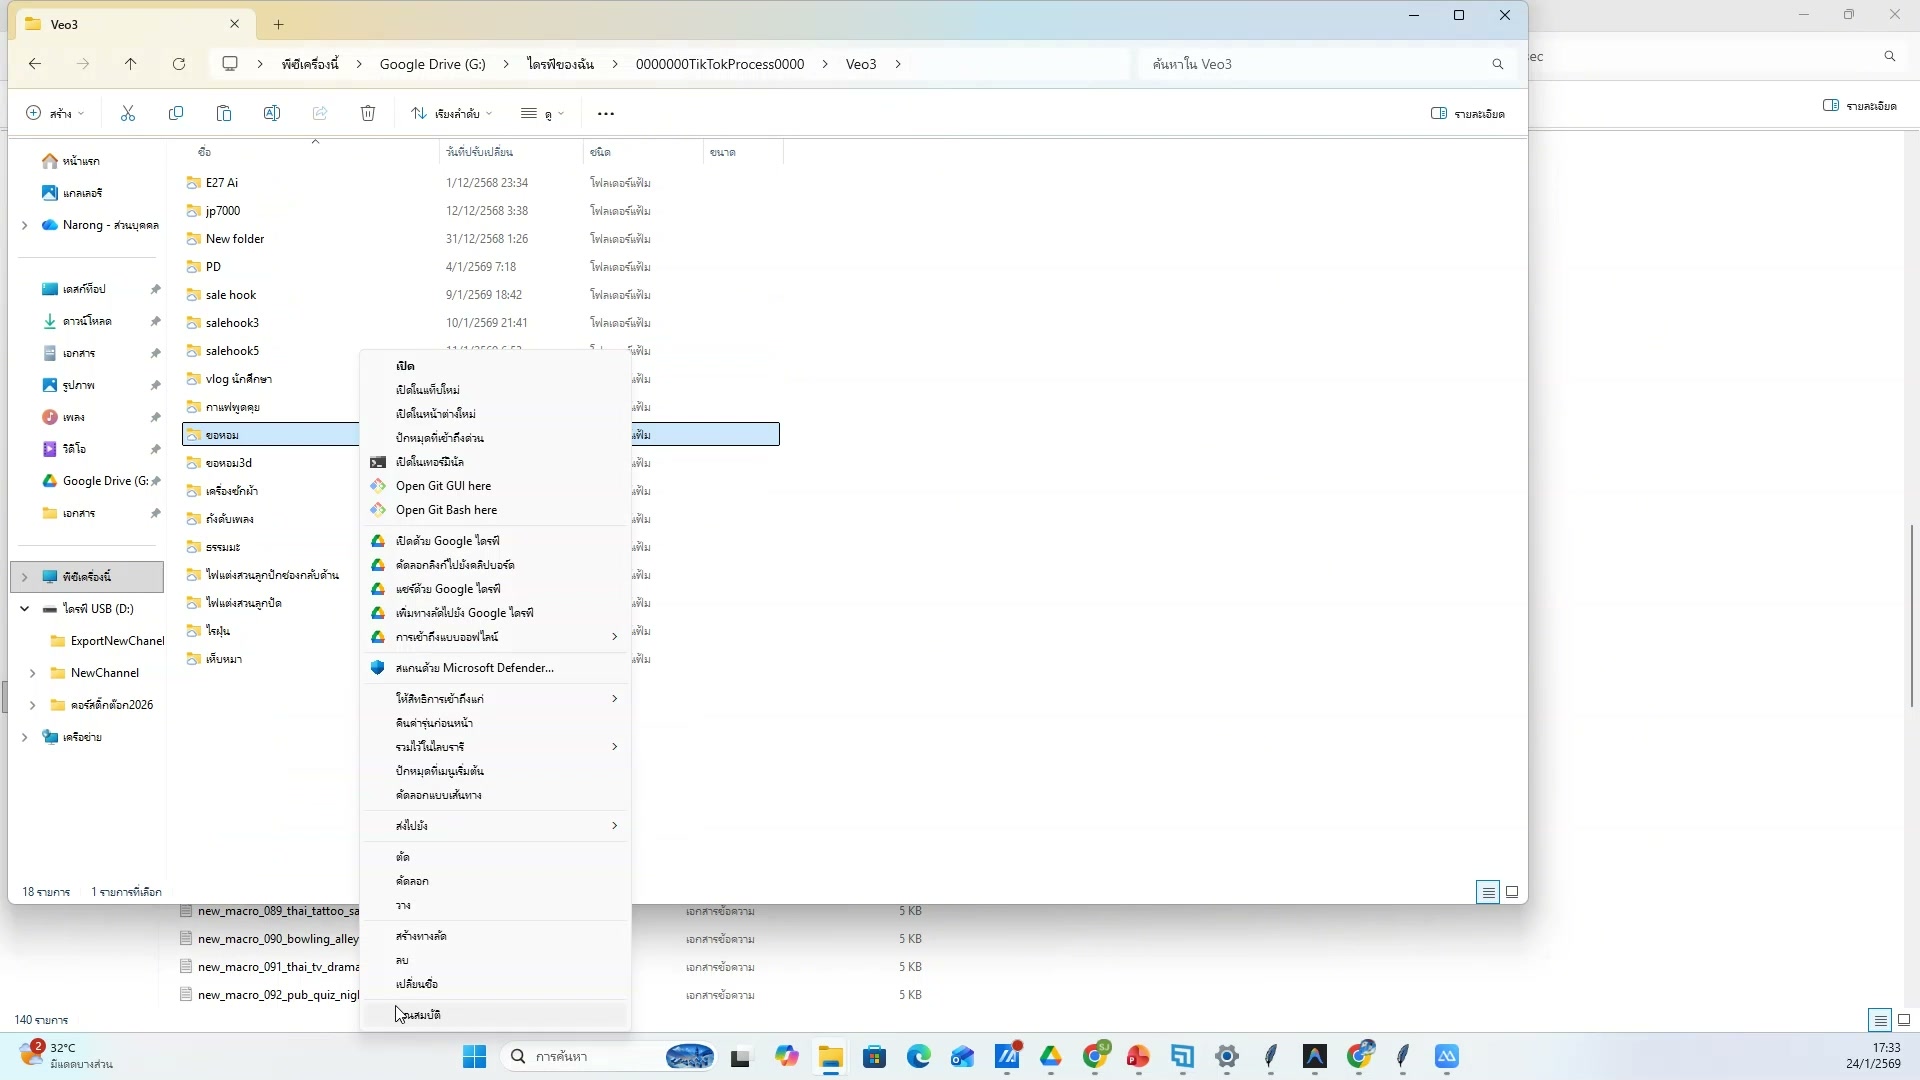The width and height of the screenshot is (1920, 1080).
Task: Open the New item create button
Action: pyautogui.click(x=55, y=114)
